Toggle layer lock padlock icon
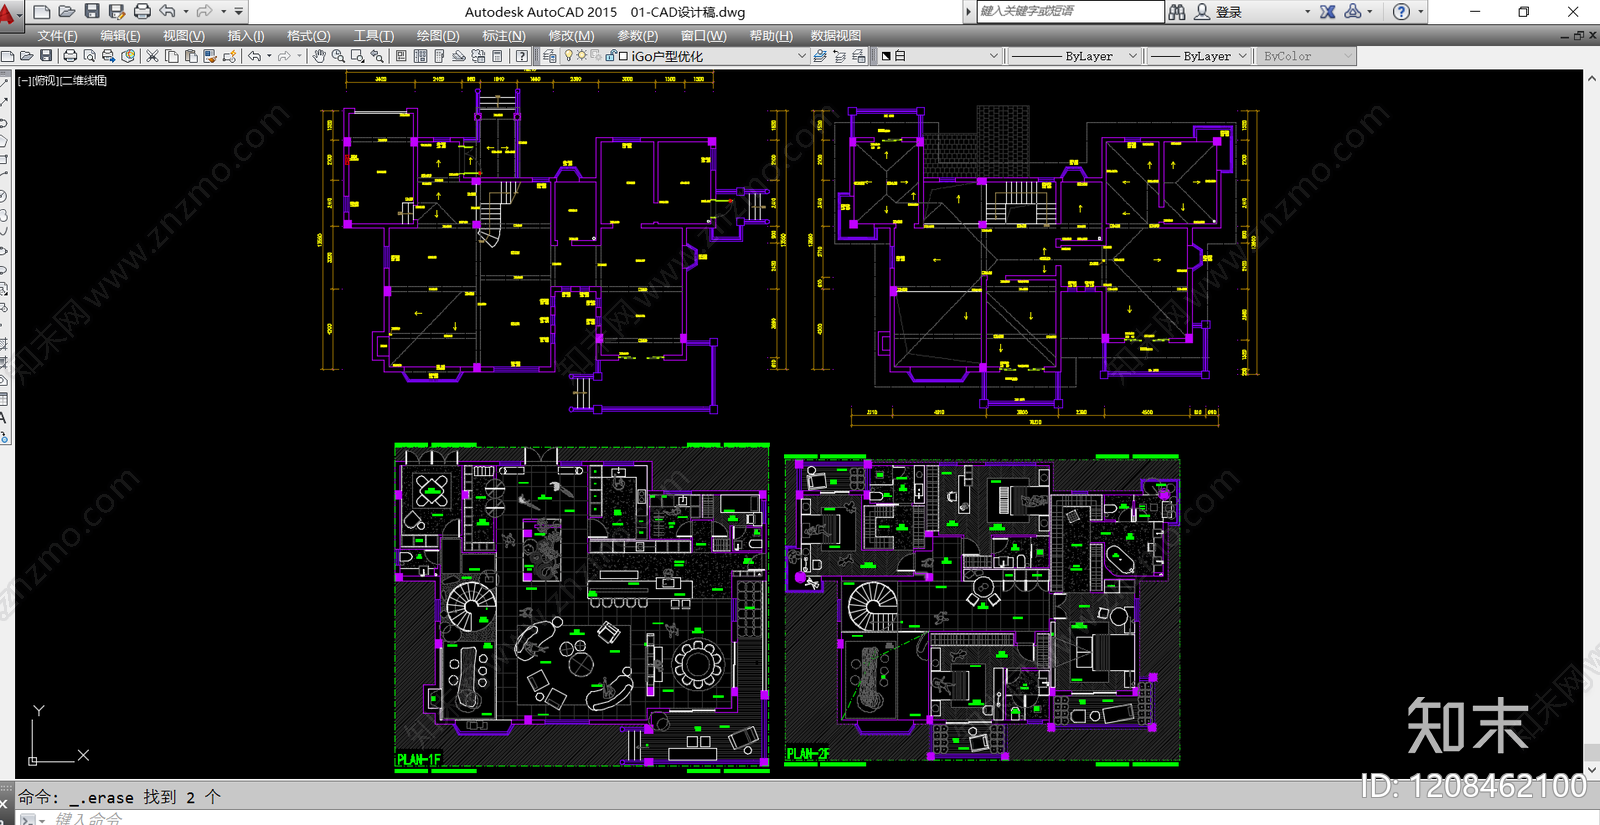 coord(610,56)
